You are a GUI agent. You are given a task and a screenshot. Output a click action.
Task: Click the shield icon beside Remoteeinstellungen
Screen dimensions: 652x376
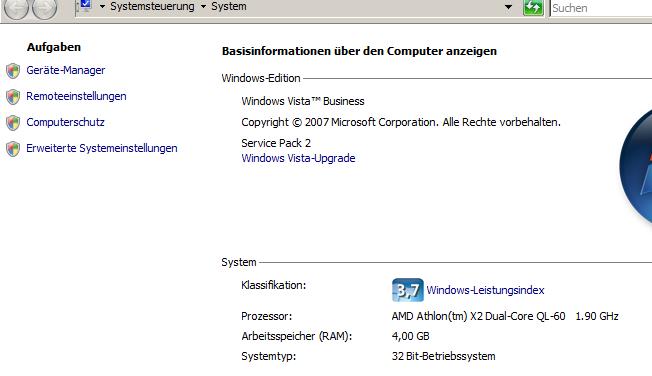[x=13, y=96]
